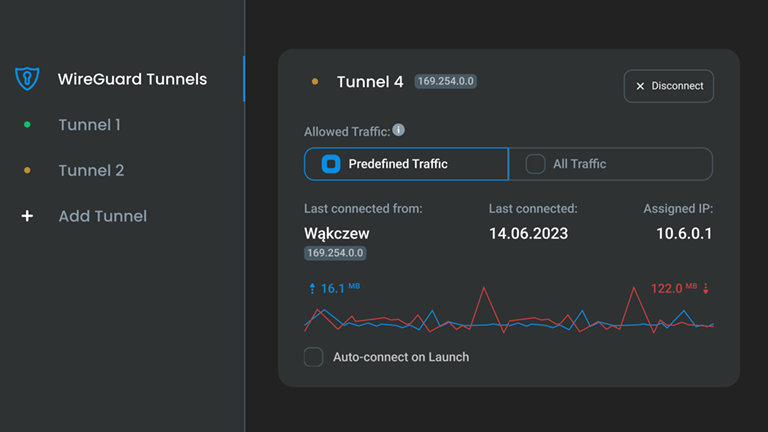Image resolution: width=768 pixels, height=432 pixels.
Task: Click the red download arrow icon
Action: coord(706,289)
